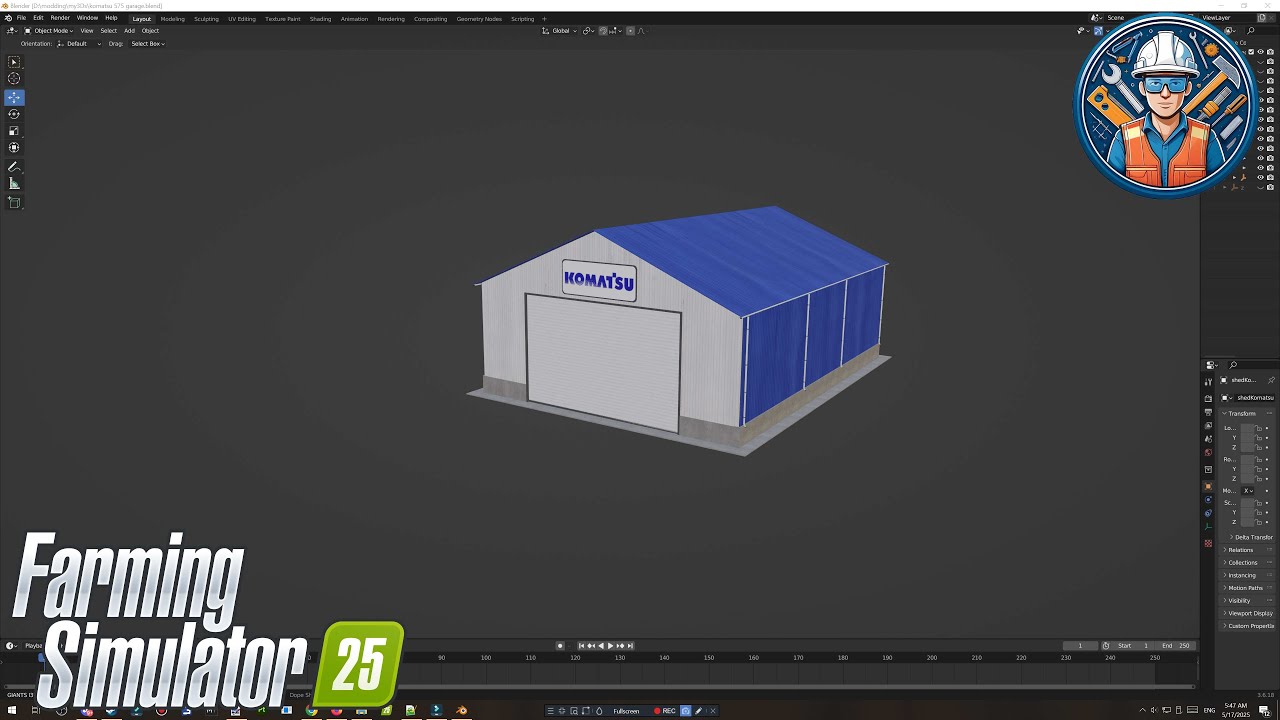Open the Global transform orientation dropdown
This screenshot has width=1280, height=720.
pos(560,31)
